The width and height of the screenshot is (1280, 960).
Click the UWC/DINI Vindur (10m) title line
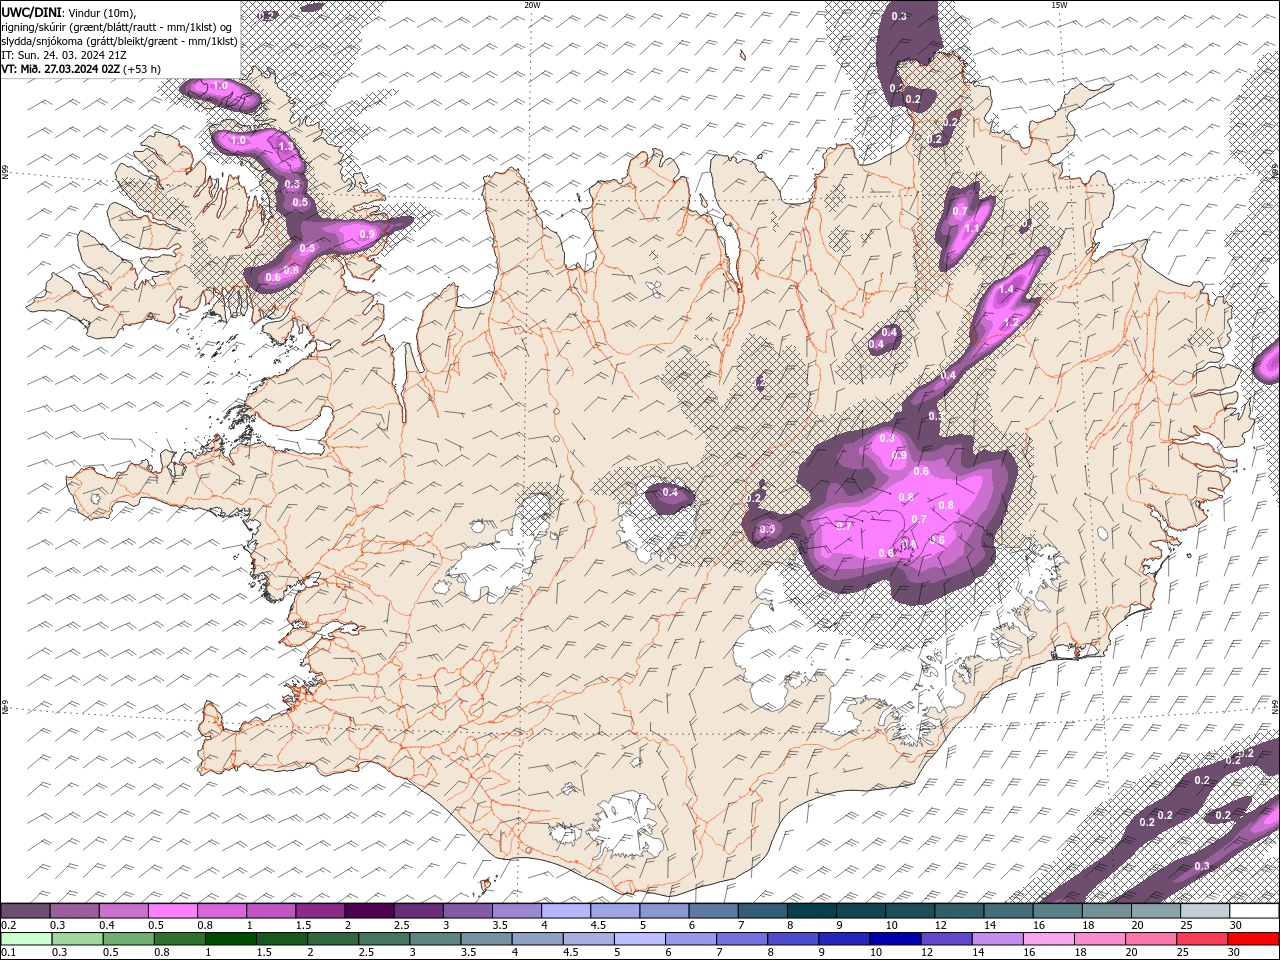click(x=67, y=11)
